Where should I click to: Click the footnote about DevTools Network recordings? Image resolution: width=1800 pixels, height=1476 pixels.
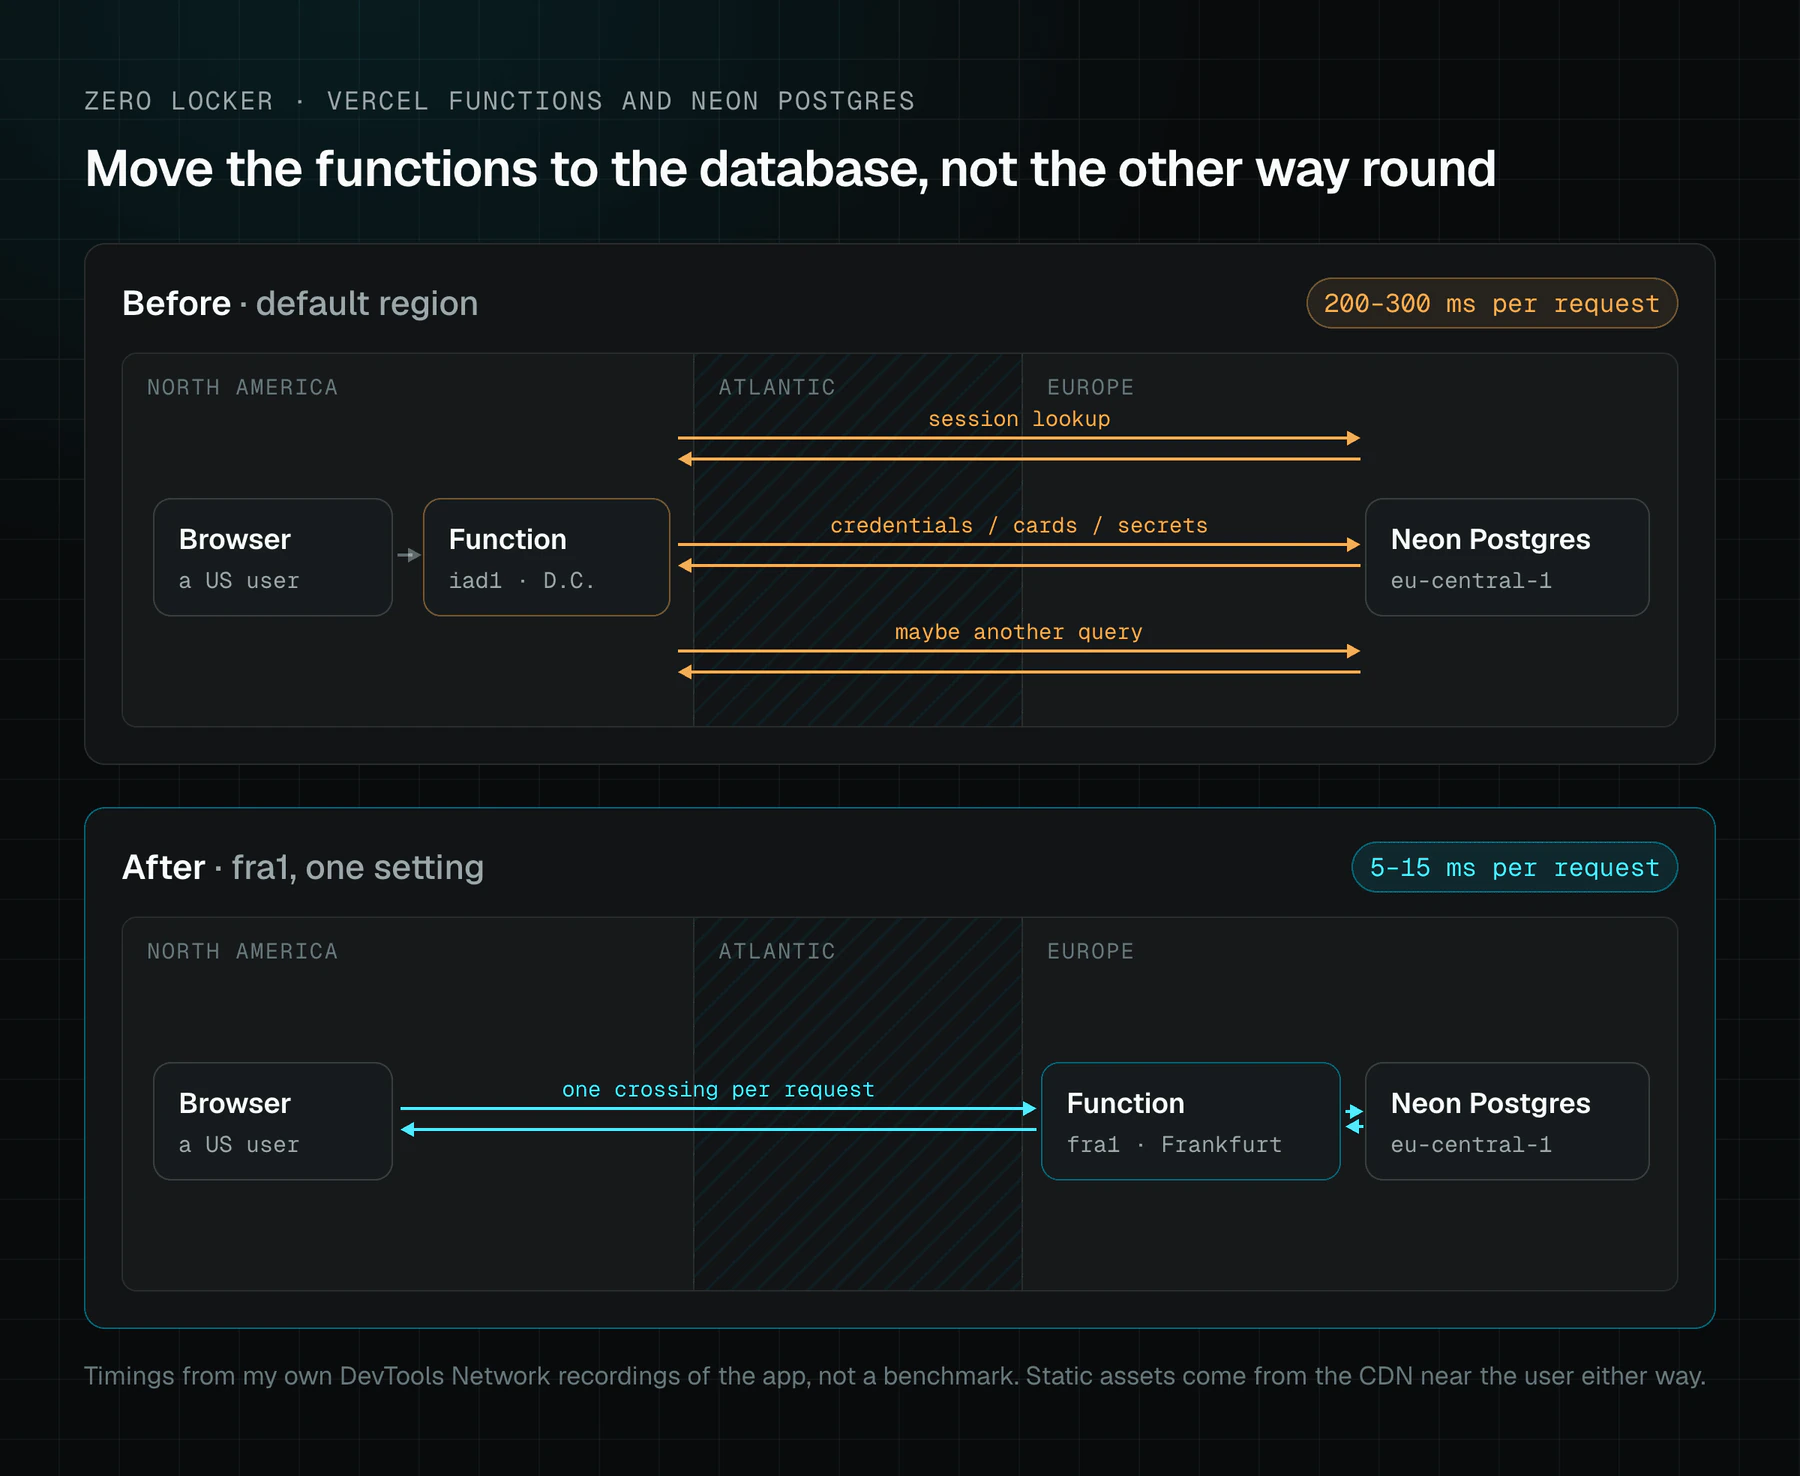coord(895,1376)
